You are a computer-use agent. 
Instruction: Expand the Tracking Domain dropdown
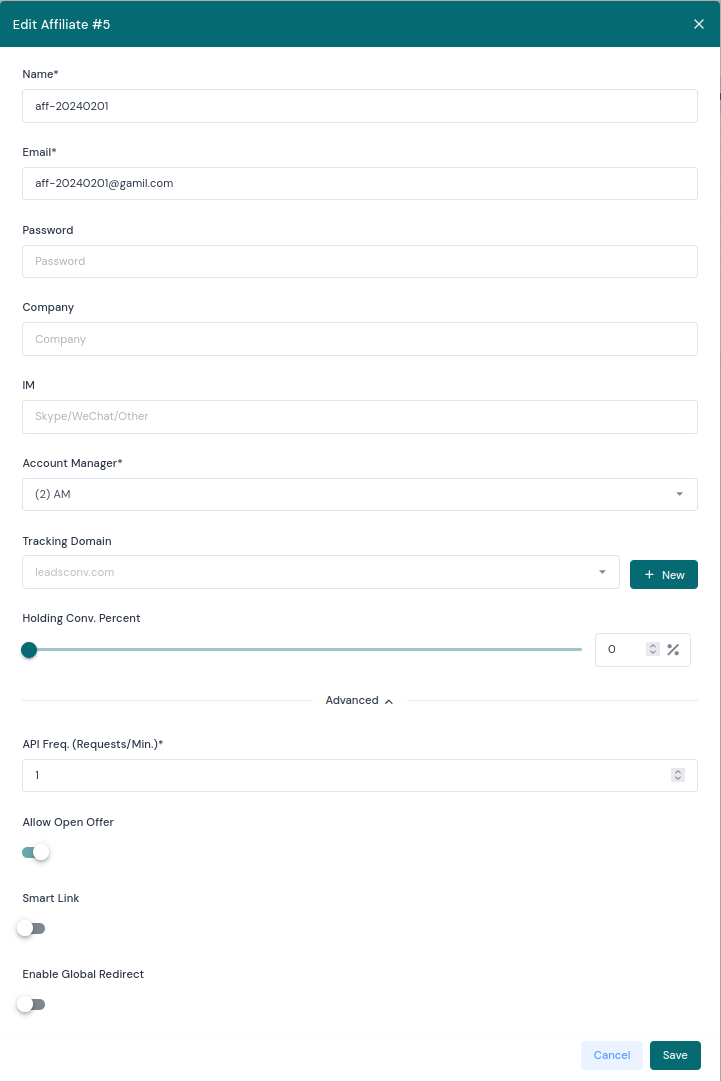point(321,572)
